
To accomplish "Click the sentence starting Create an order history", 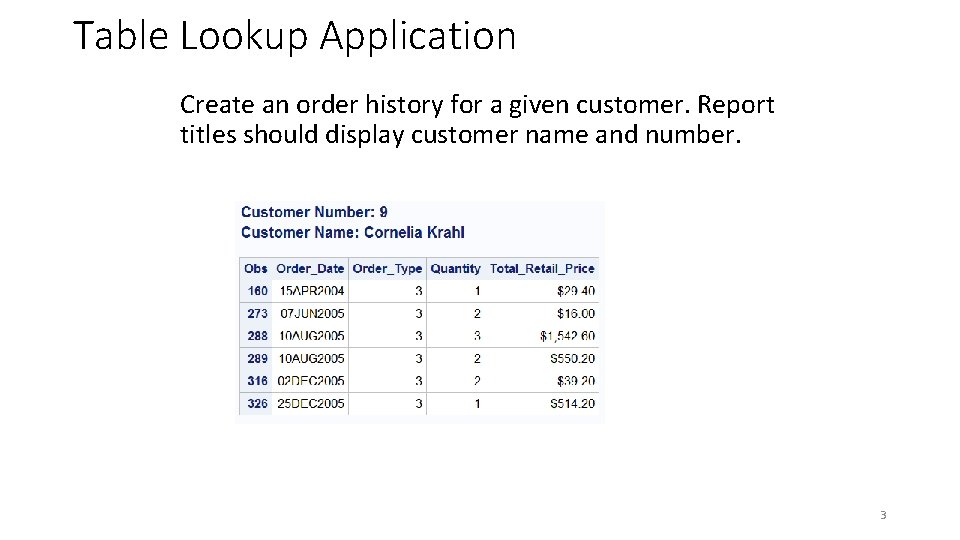I will pyautogui.click(x=477, y=119).
